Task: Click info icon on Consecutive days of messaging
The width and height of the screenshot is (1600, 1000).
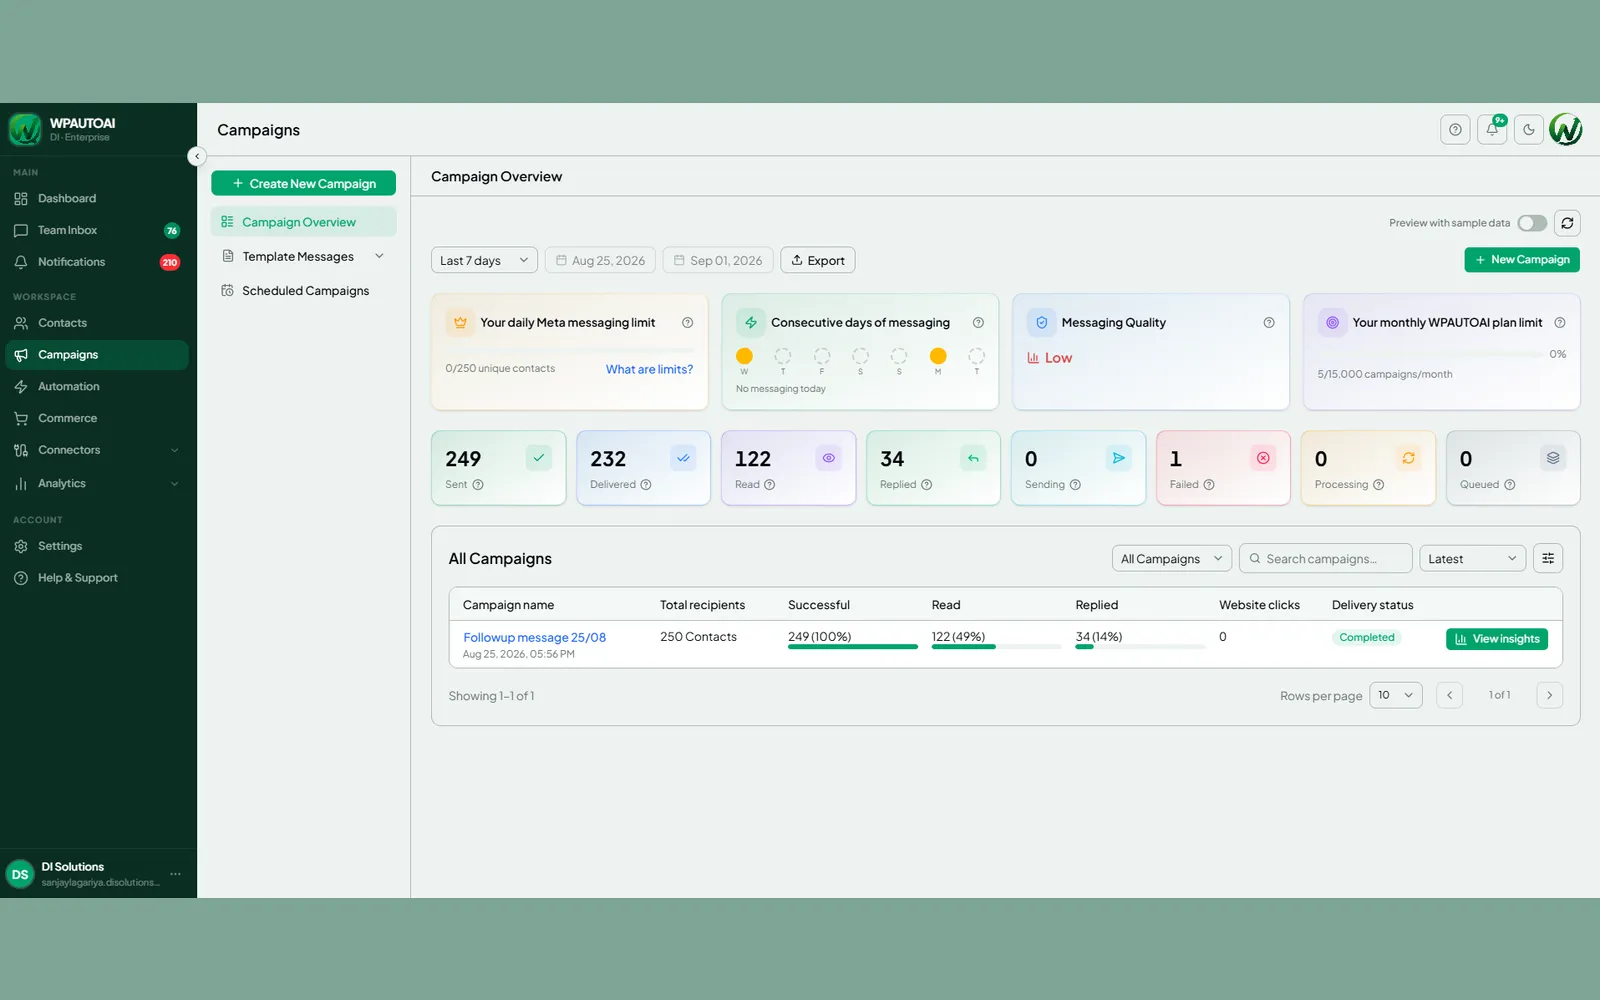Action: [978, 323]
